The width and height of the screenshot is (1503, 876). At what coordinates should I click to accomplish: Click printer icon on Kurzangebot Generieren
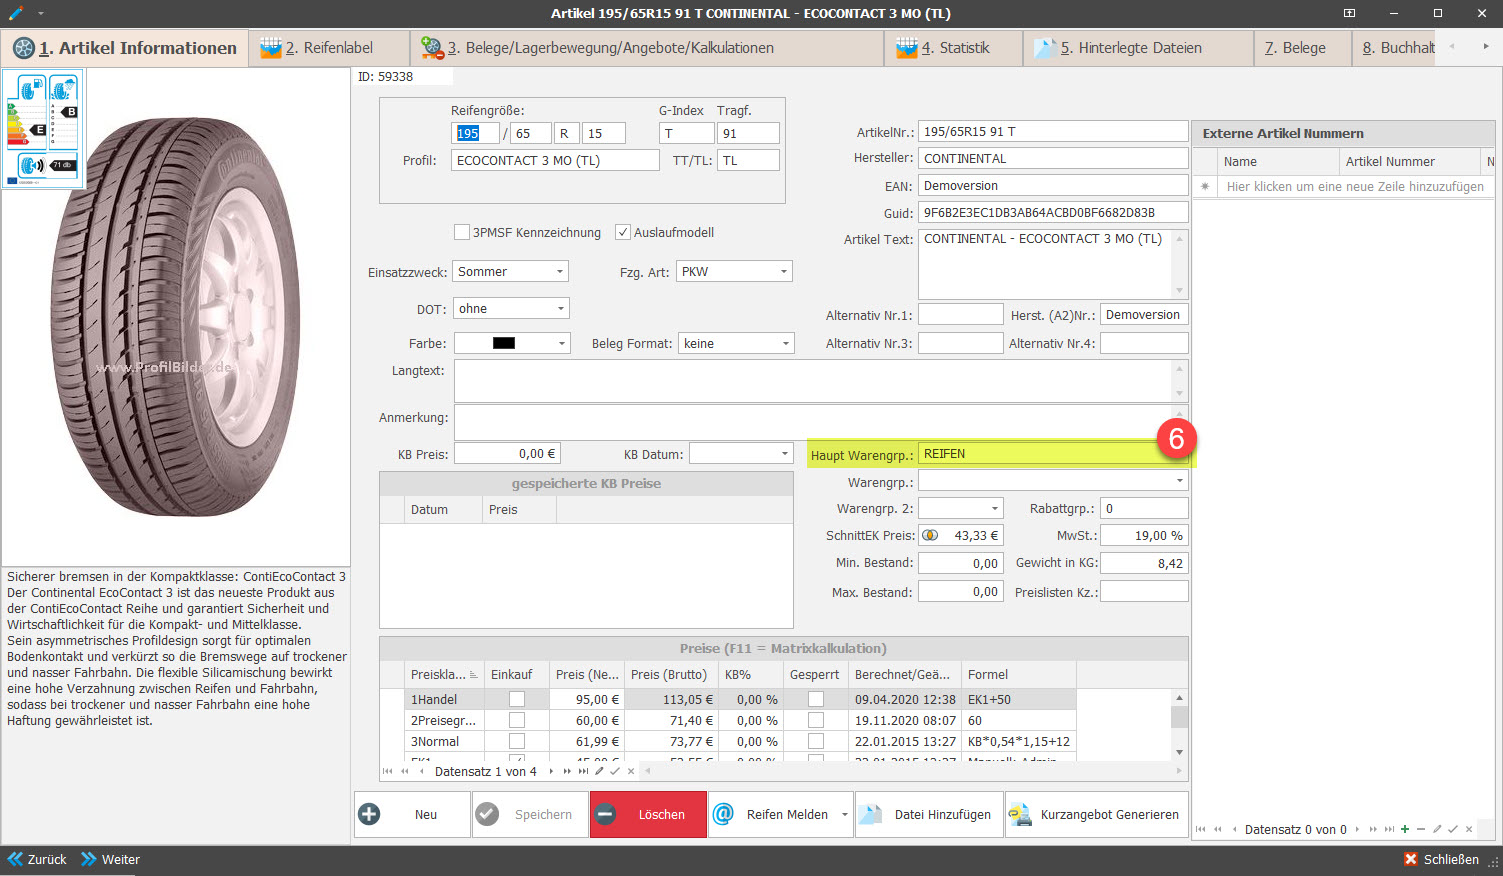click(1020, 814)
